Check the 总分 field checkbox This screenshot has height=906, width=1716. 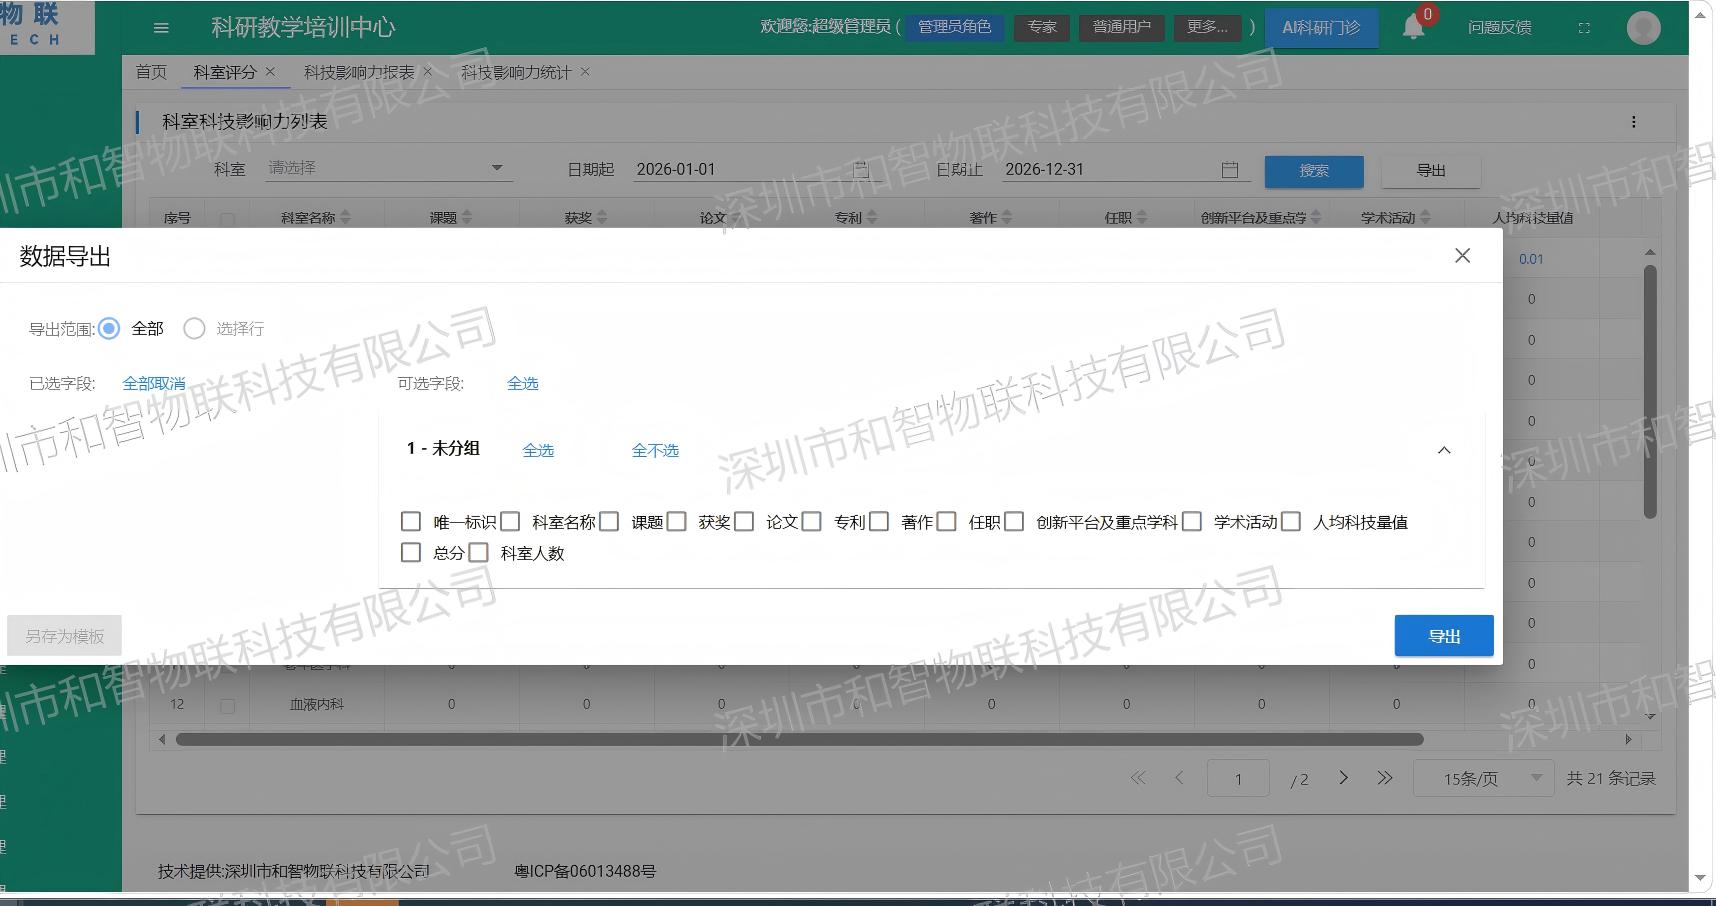tap(411, 553)
